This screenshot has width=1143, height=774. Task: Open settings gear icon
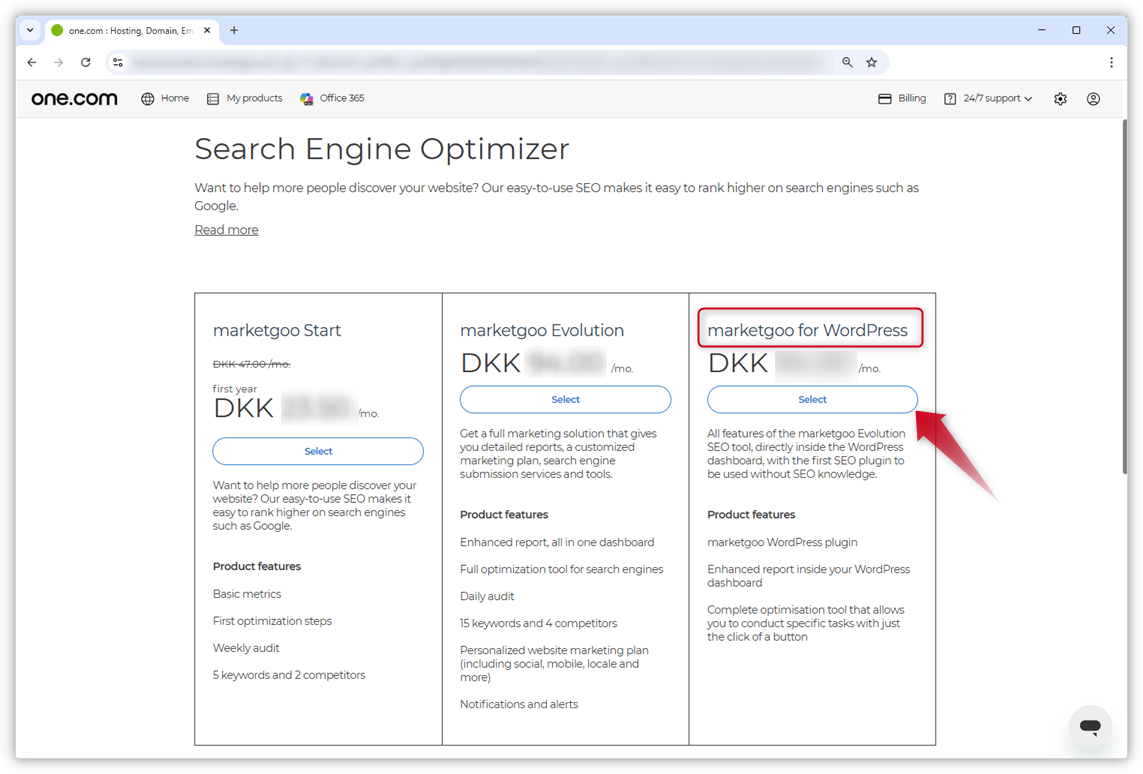[x=1061, y=98]
